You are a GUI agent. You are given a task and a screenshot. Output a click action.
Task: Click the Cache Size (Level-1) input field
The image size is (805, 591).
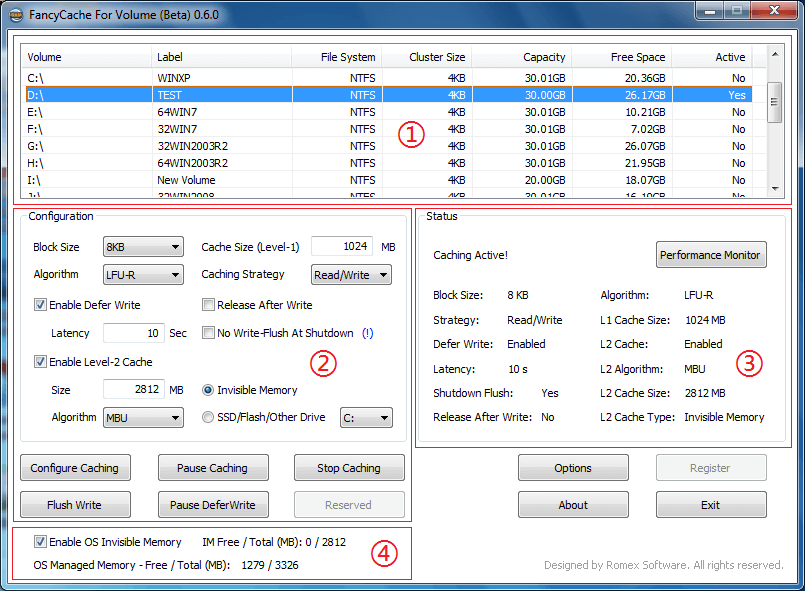pyautogui.click(x=342, y=246)
